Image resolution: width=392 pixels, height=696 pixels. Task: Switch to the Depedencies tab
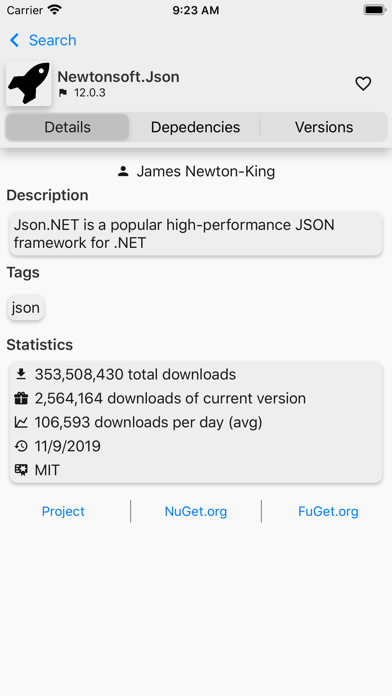[195, 127]
